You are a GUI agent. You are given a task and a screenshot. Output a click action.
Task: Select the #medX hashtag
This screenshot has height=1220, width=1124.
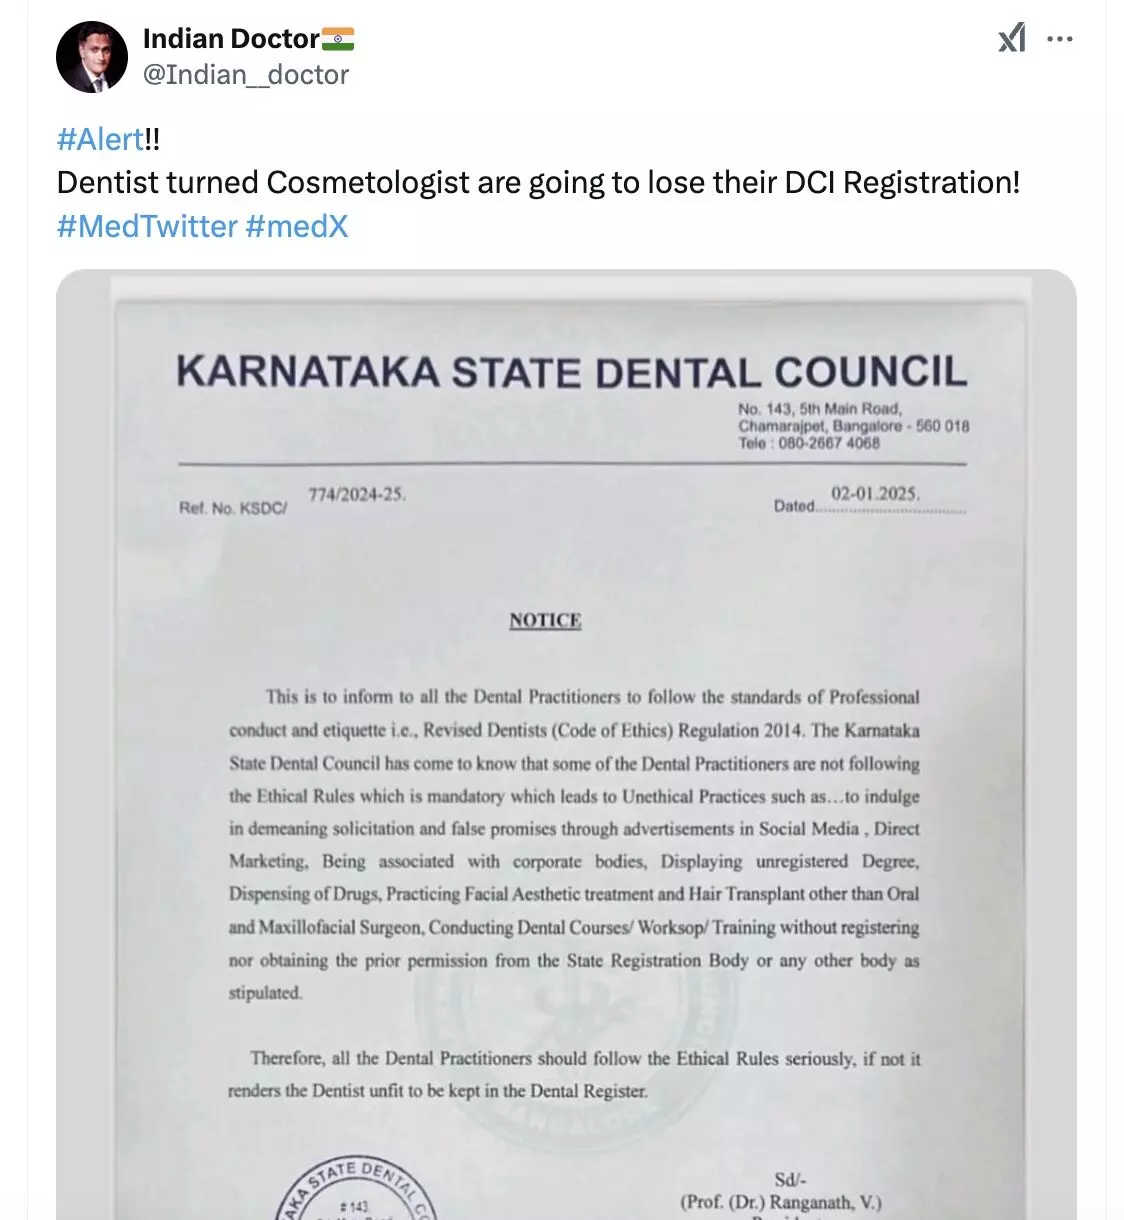click(x=297, y=227)
